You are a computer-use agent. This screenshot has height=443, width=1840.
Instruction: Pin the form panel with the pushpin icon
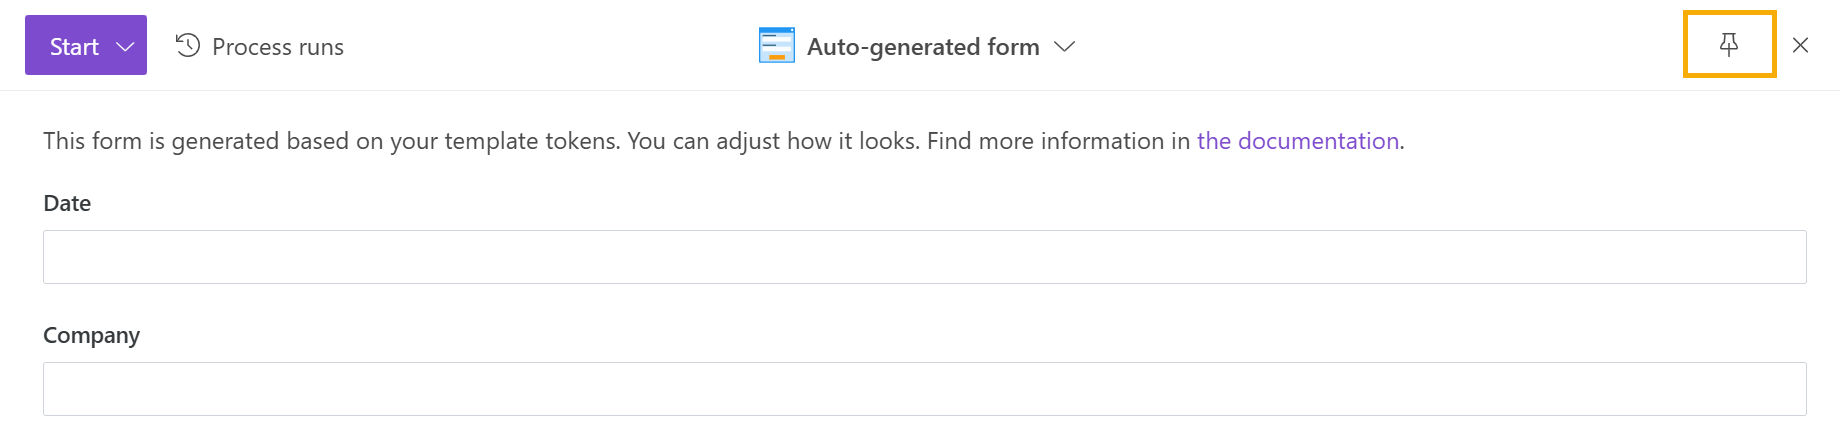1729,44
